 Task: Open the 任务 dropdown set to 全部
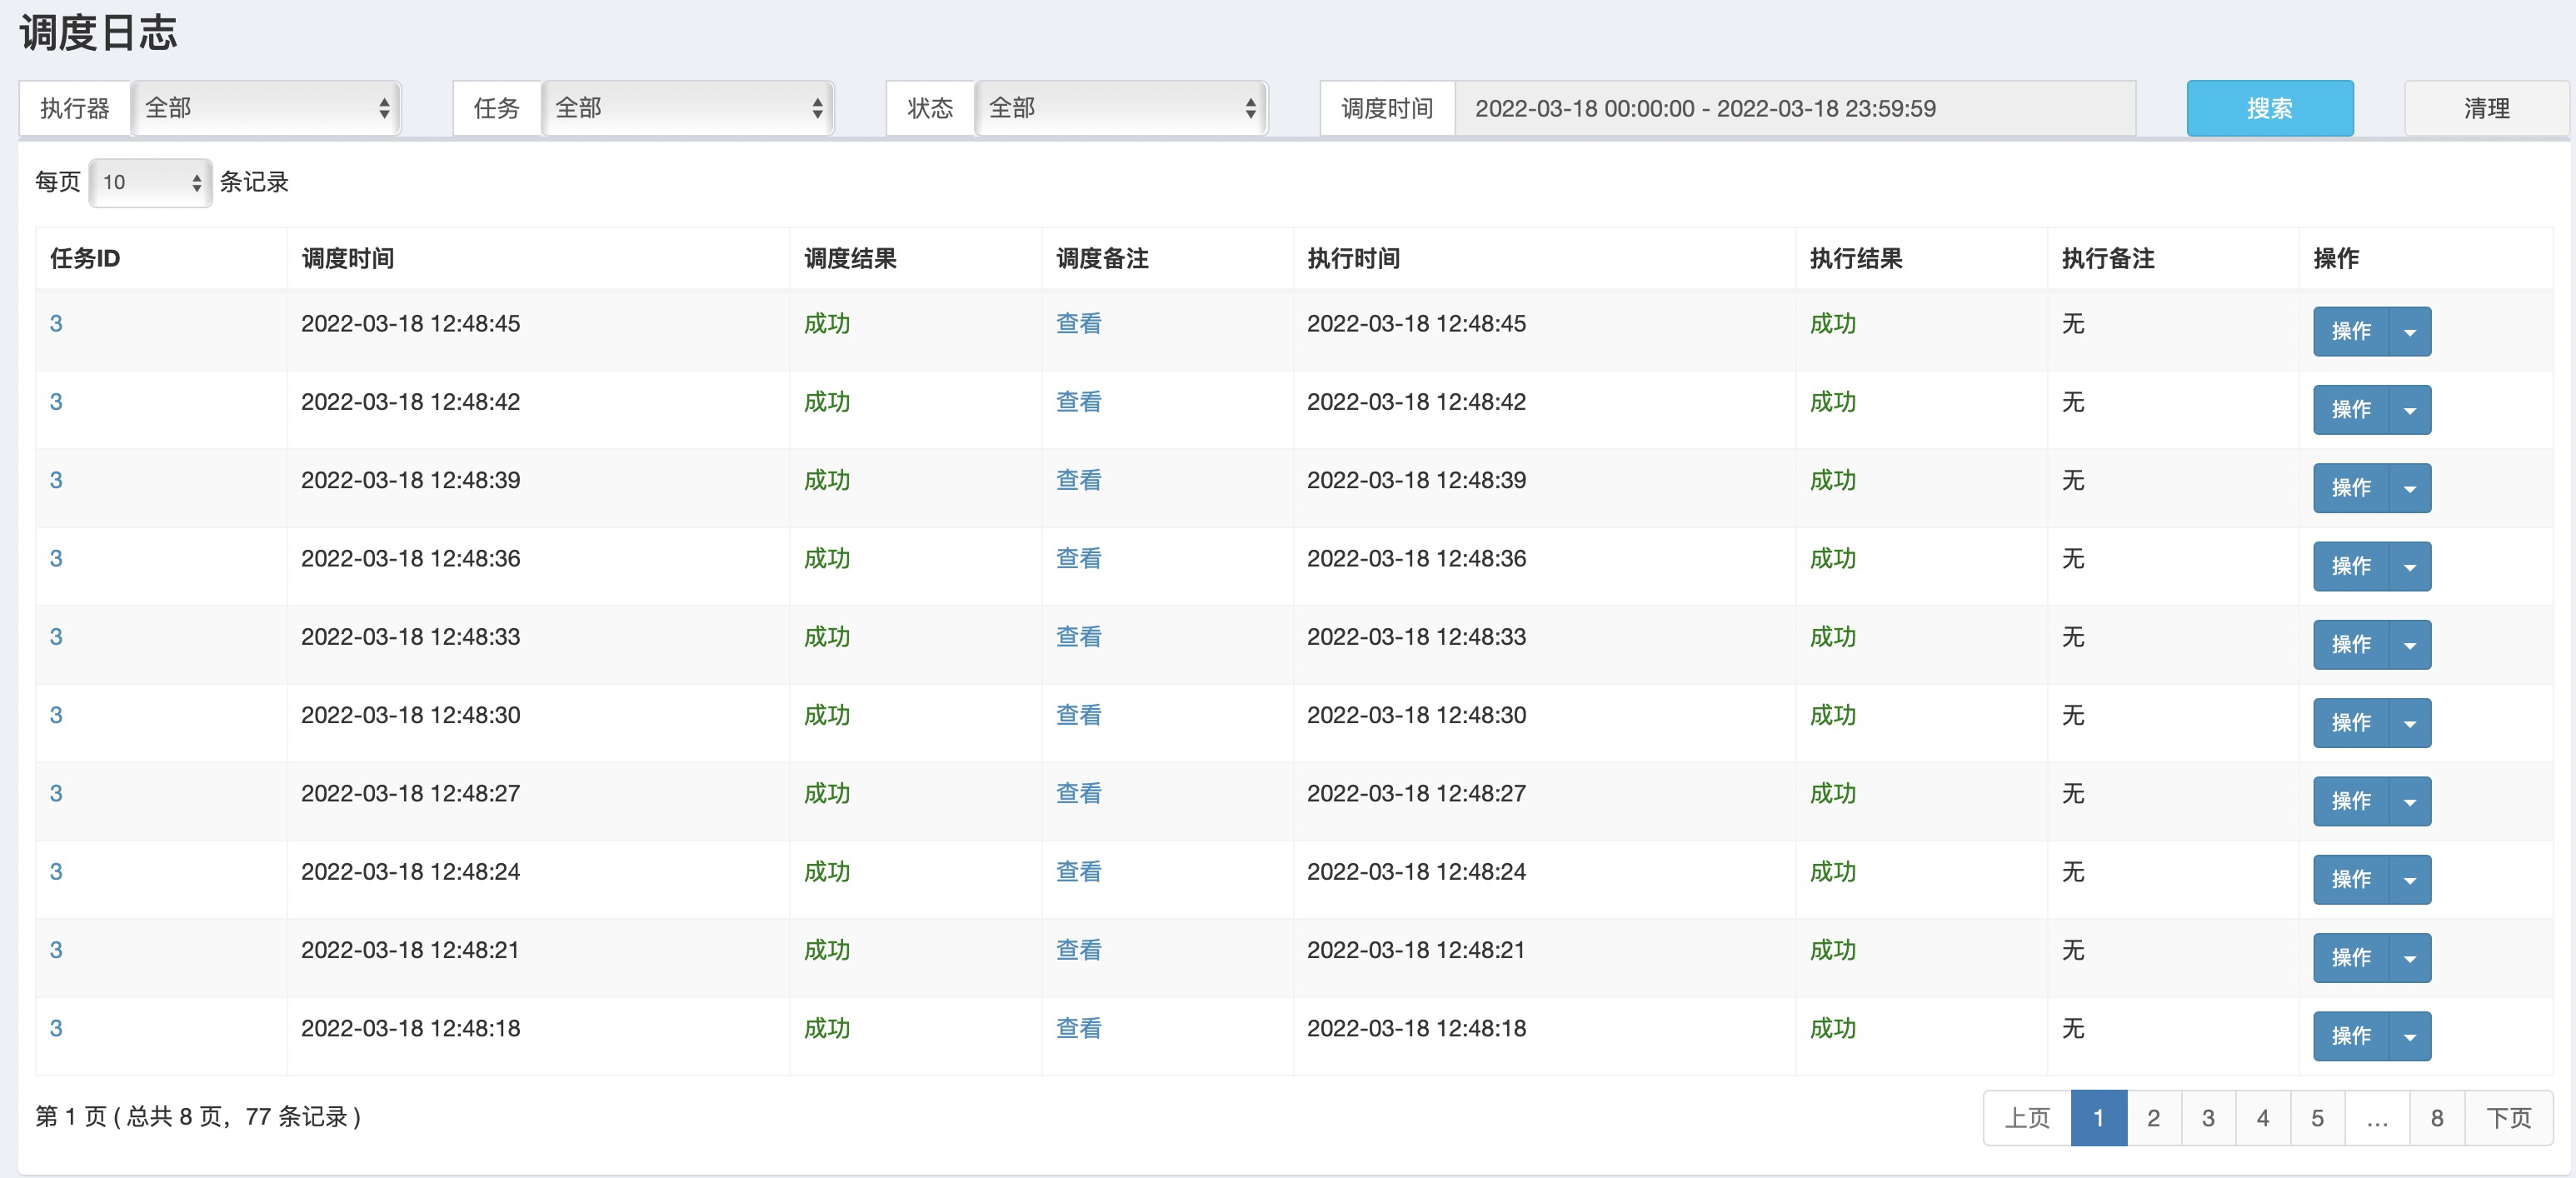687,108
